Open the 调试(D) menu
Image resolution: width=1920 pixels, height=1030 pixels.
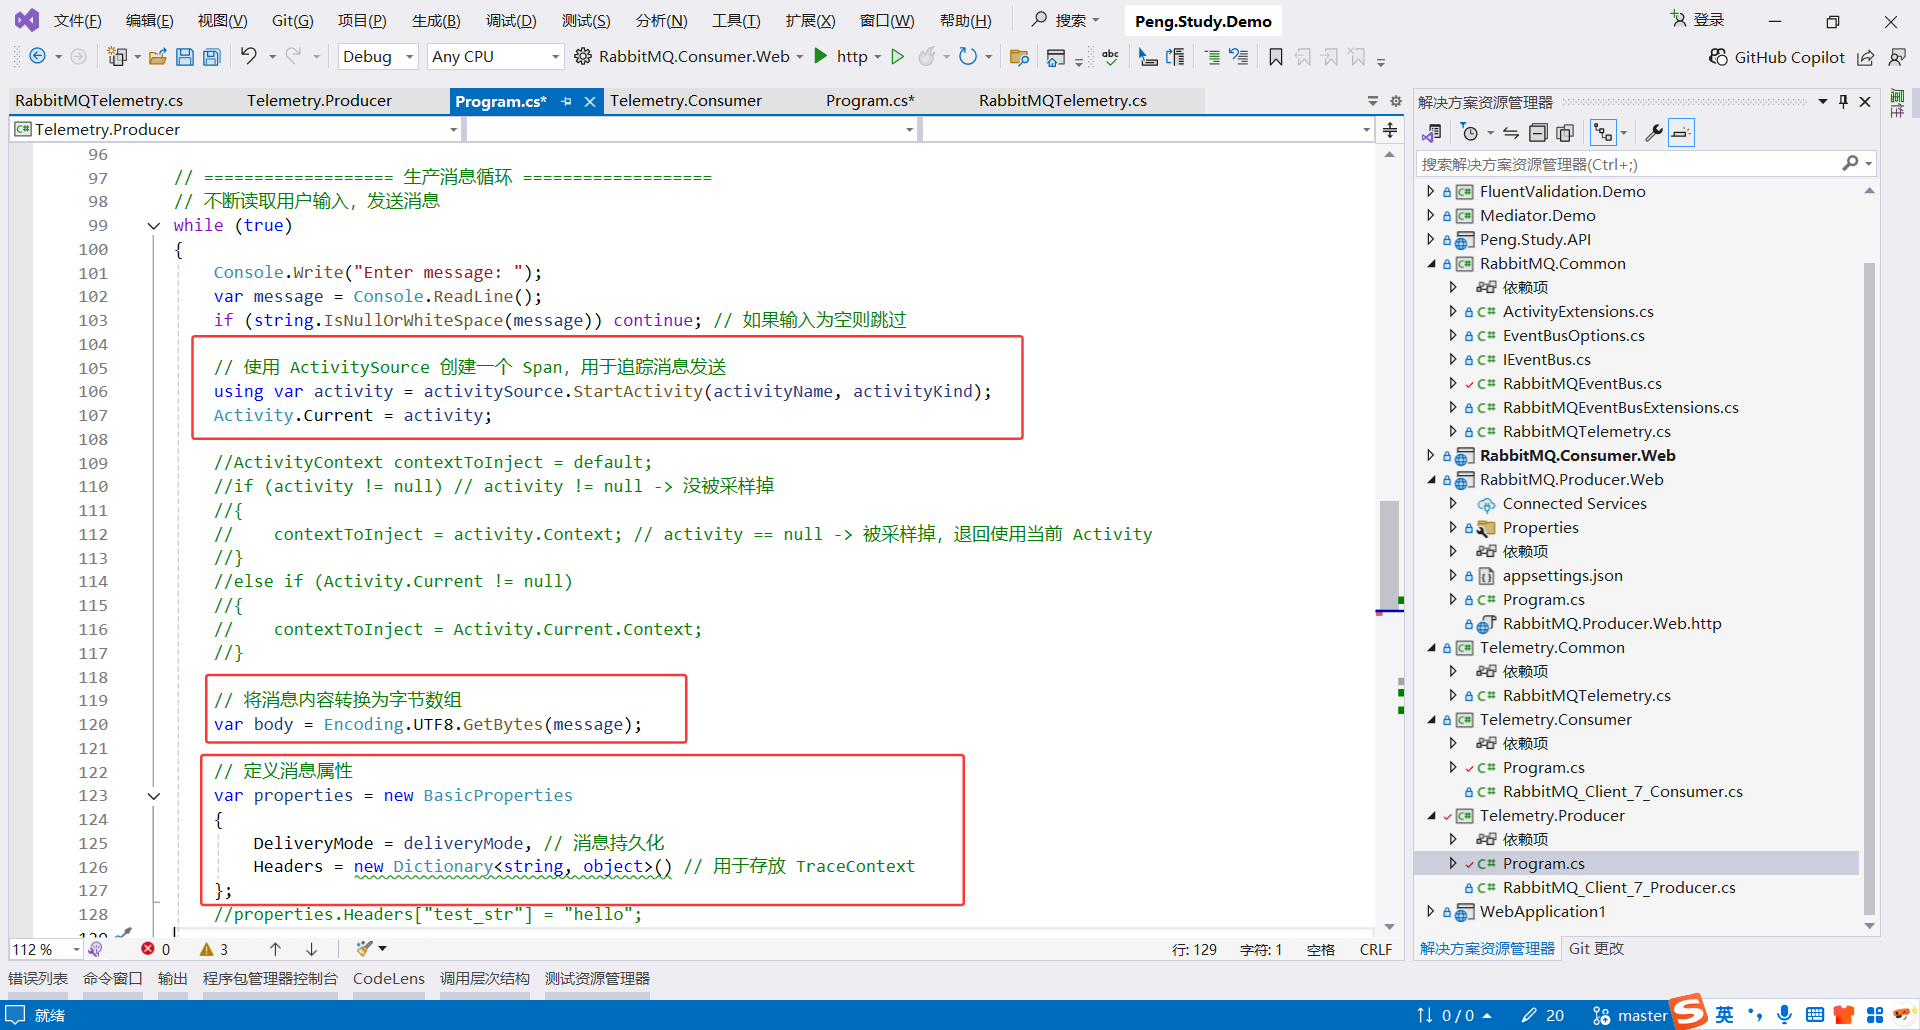pyautogui.click(x=511, y=21)
